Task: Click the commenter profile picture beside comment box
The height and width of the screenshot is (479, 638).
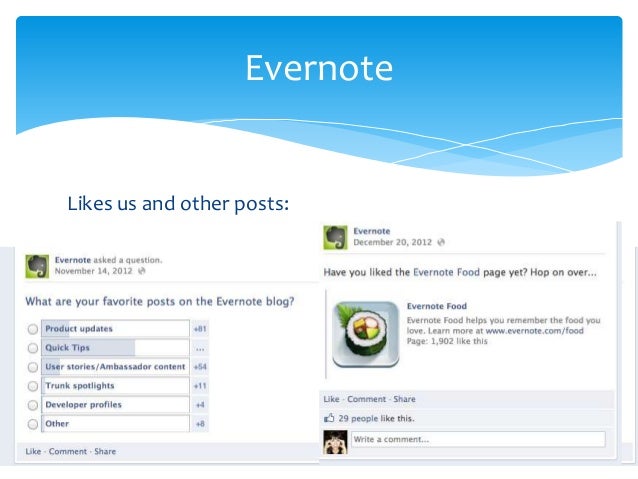Action: click(x=335, y=442)
